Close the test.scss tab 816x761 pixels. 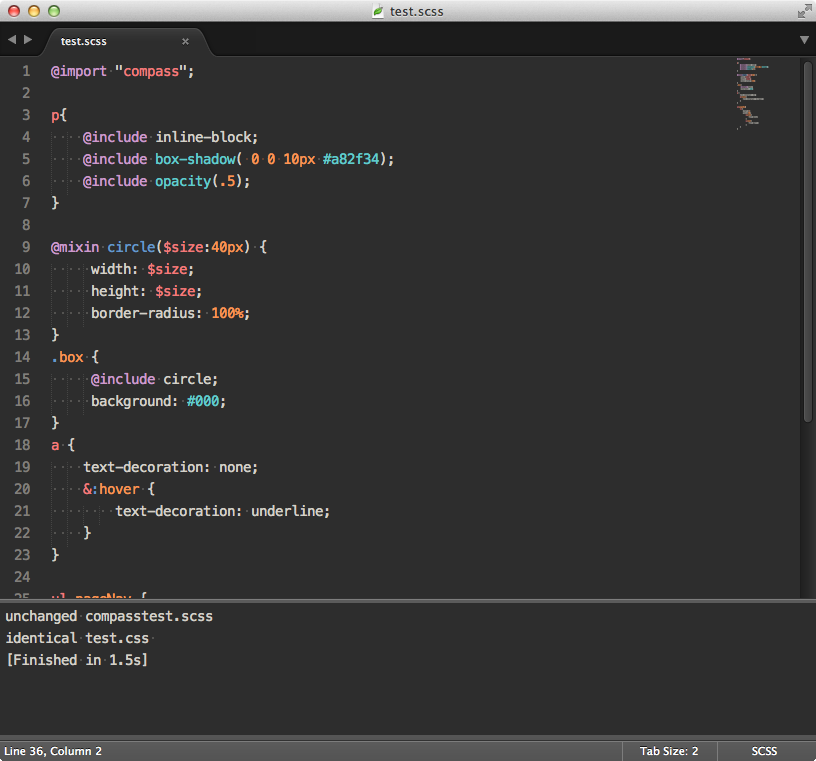click(x=185, y=41)
